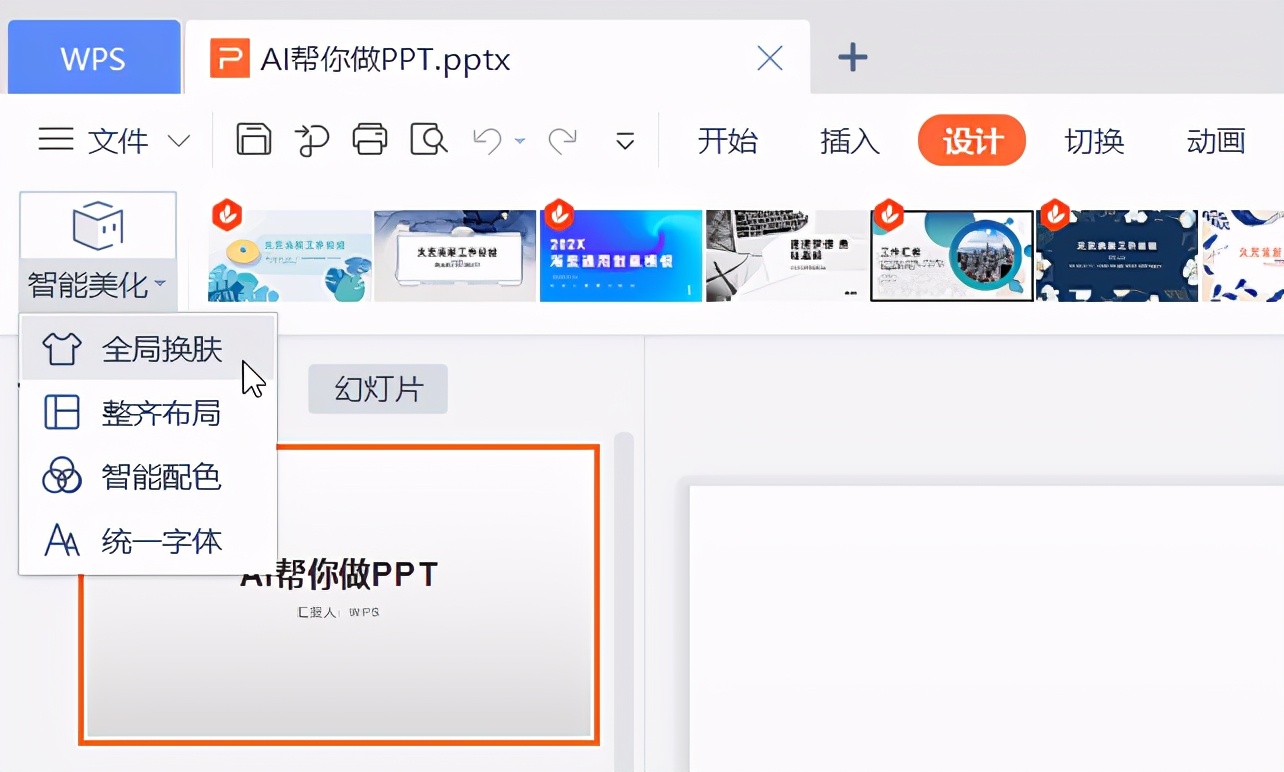Screen dimensions: 1284x772
Task: Undo the last action
Action: click(489, 139)
